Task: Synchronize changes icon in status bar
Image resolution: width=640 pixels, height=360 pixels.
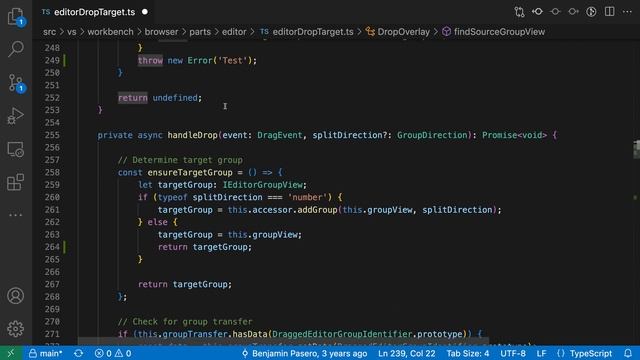Action: pos(78,353)
